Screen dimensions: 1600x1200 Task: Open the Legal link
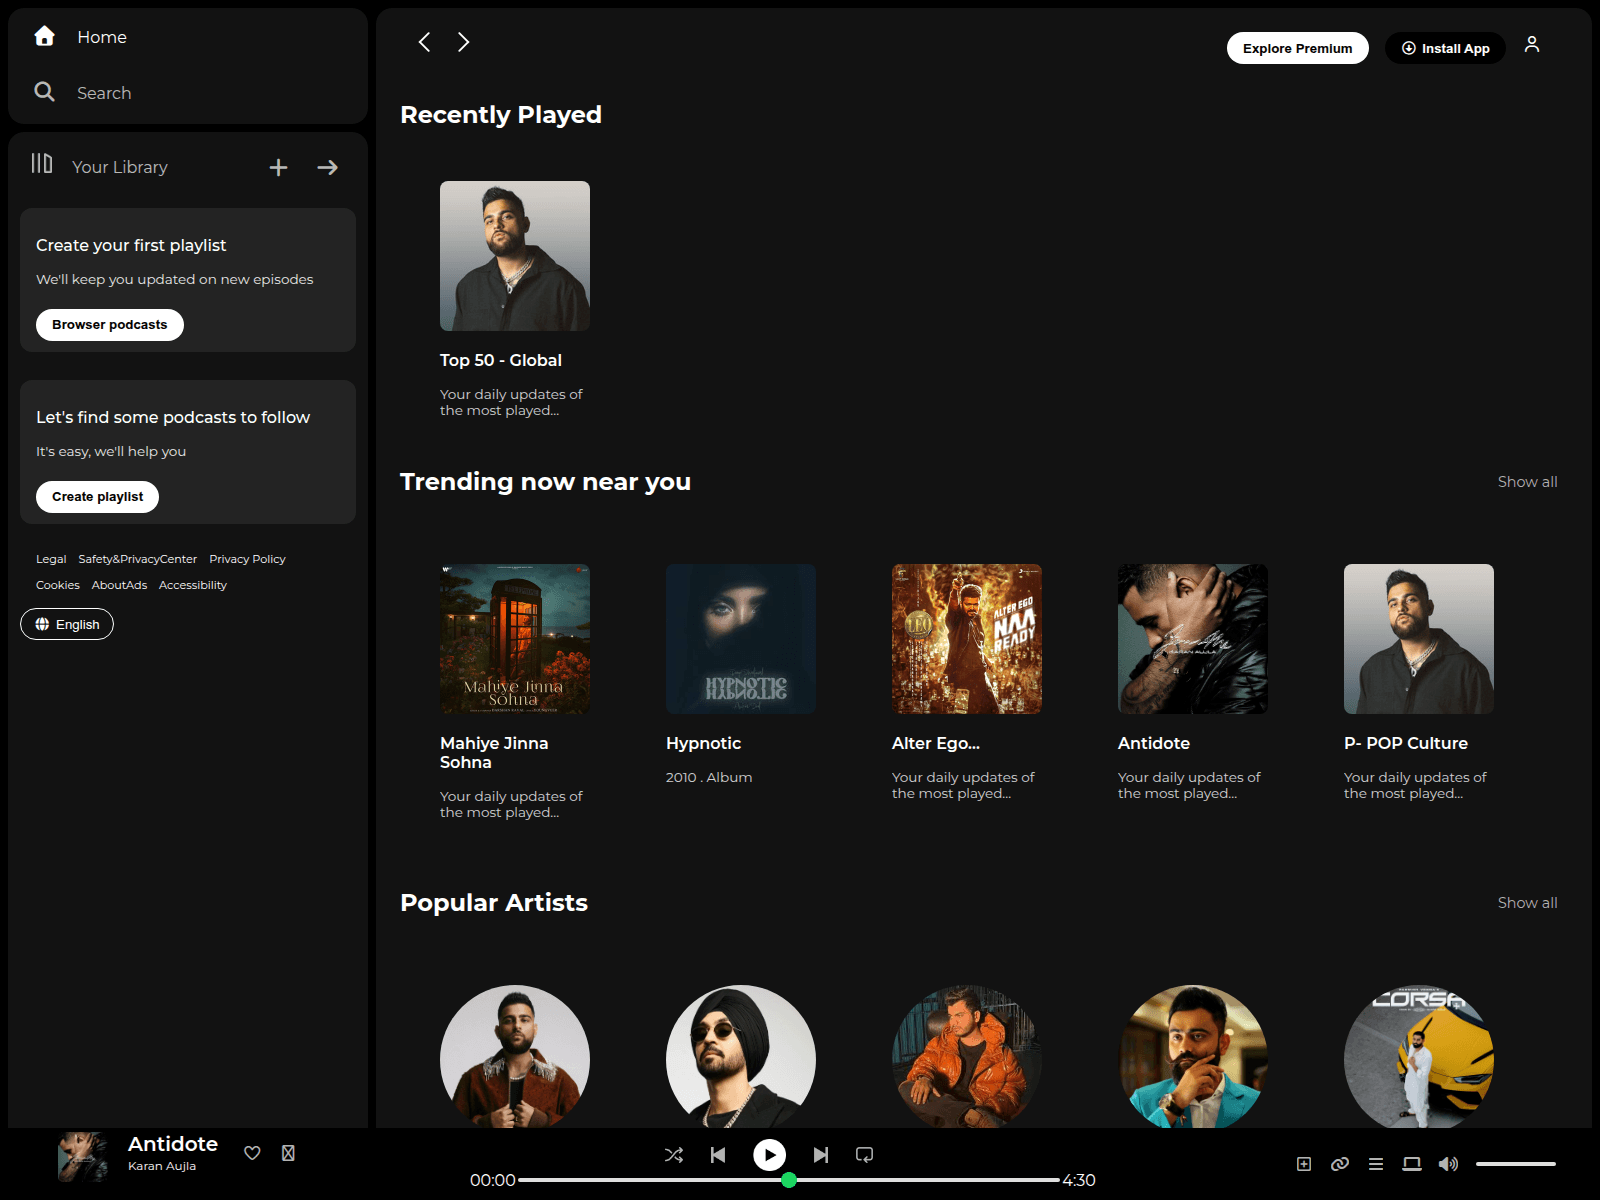point(51,559)
